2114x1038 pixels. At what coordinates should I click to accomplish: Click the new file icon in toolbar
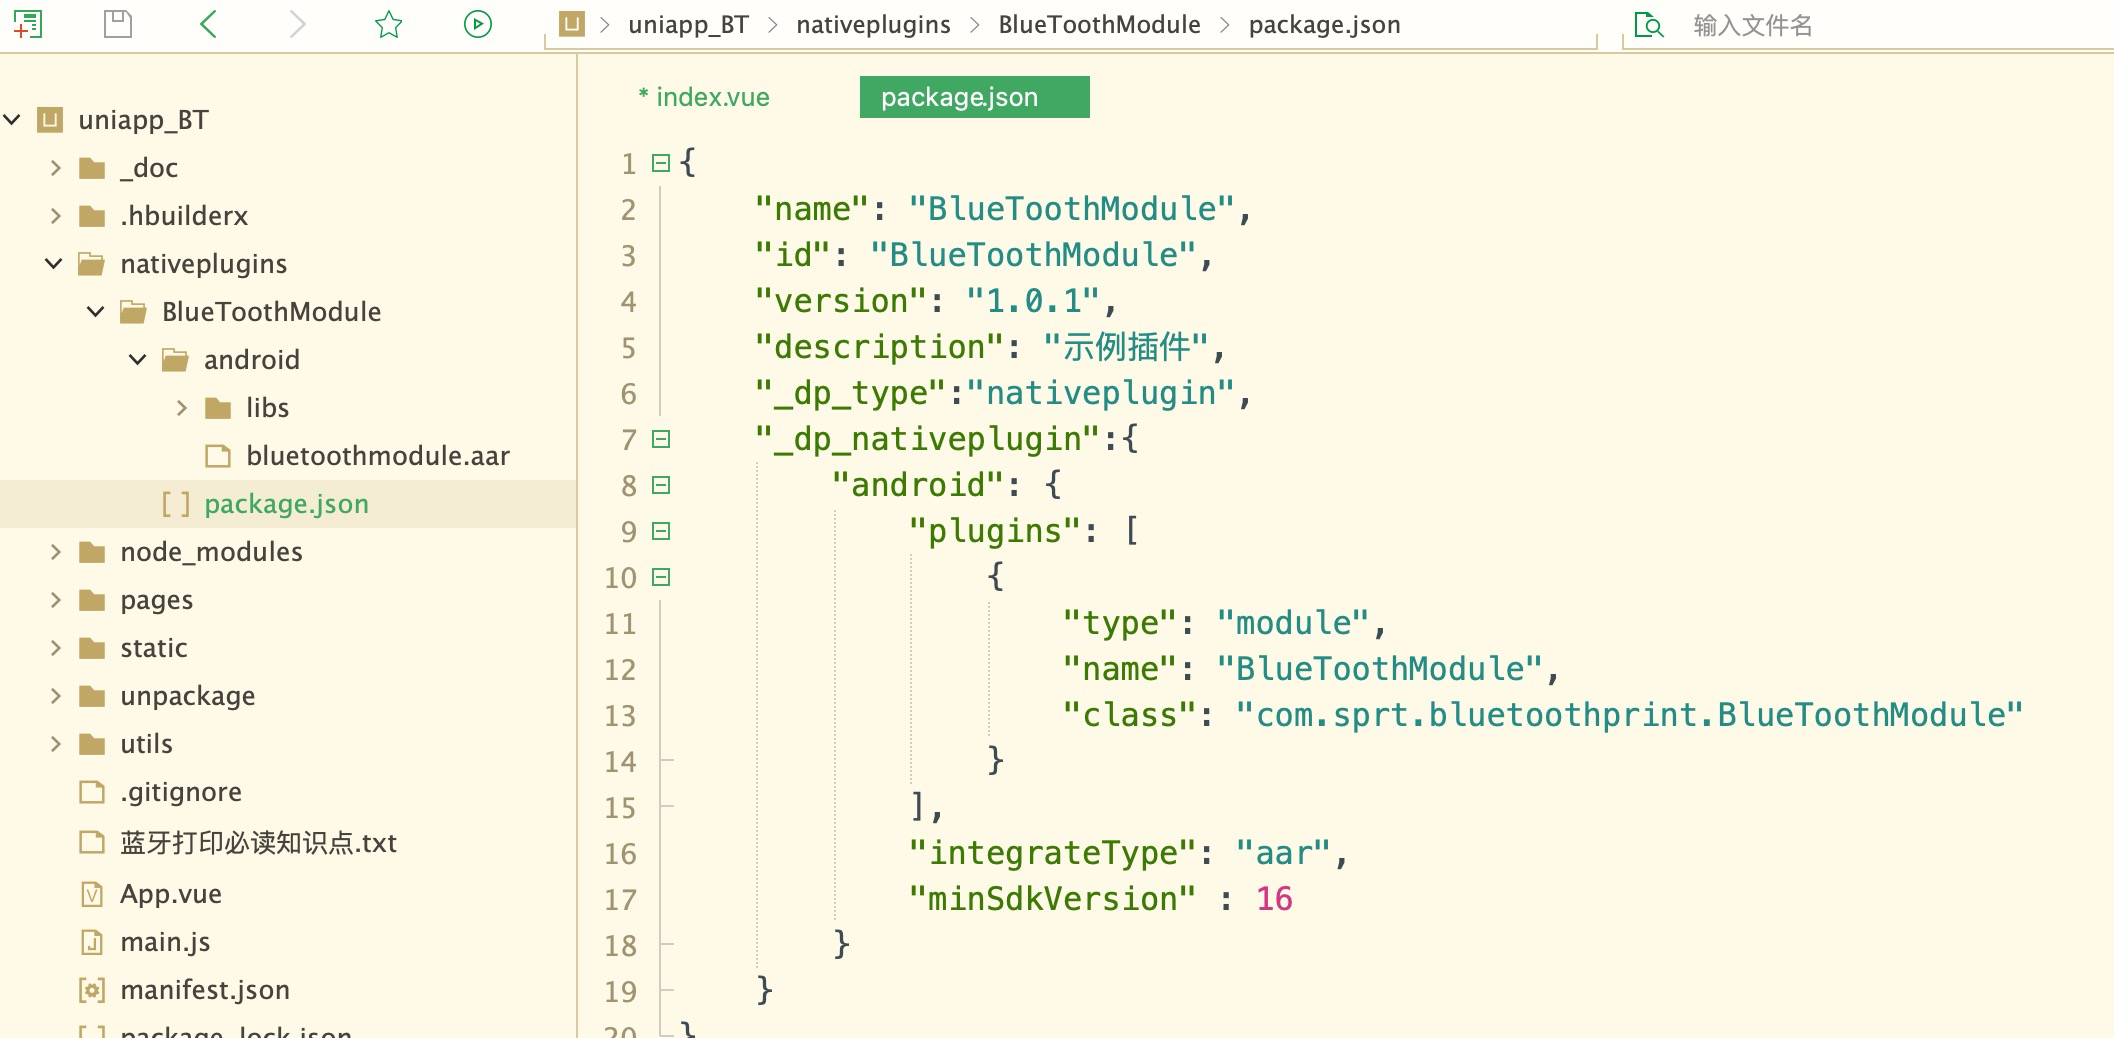coord(28,24)
